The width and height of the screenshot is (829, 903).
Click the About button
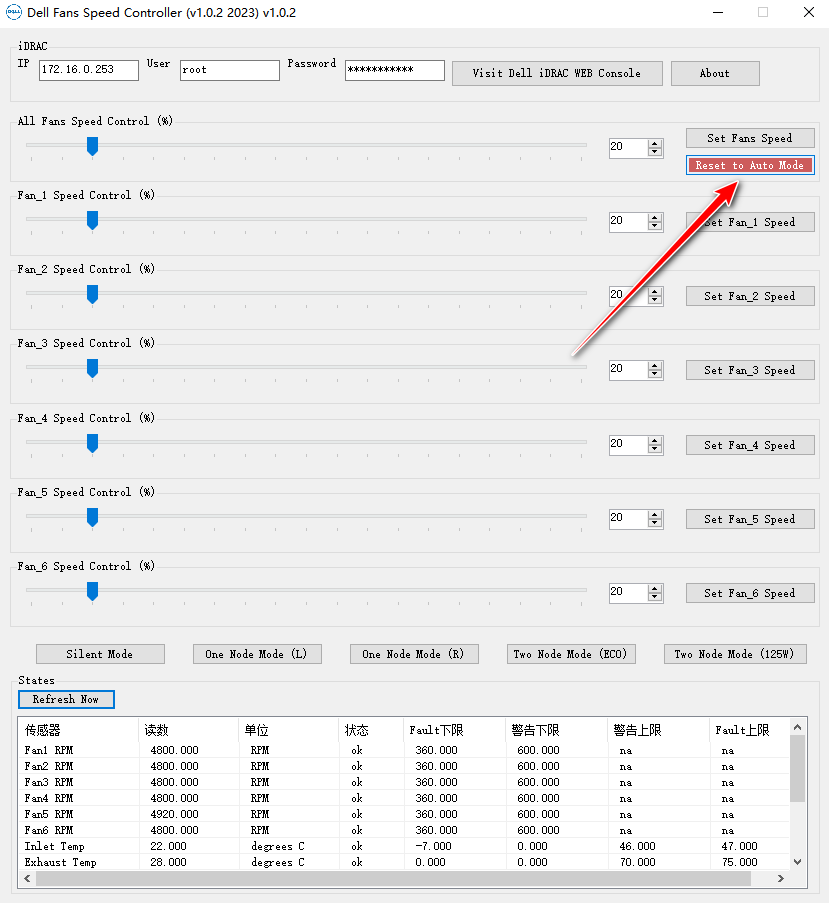tap(715, 74)
